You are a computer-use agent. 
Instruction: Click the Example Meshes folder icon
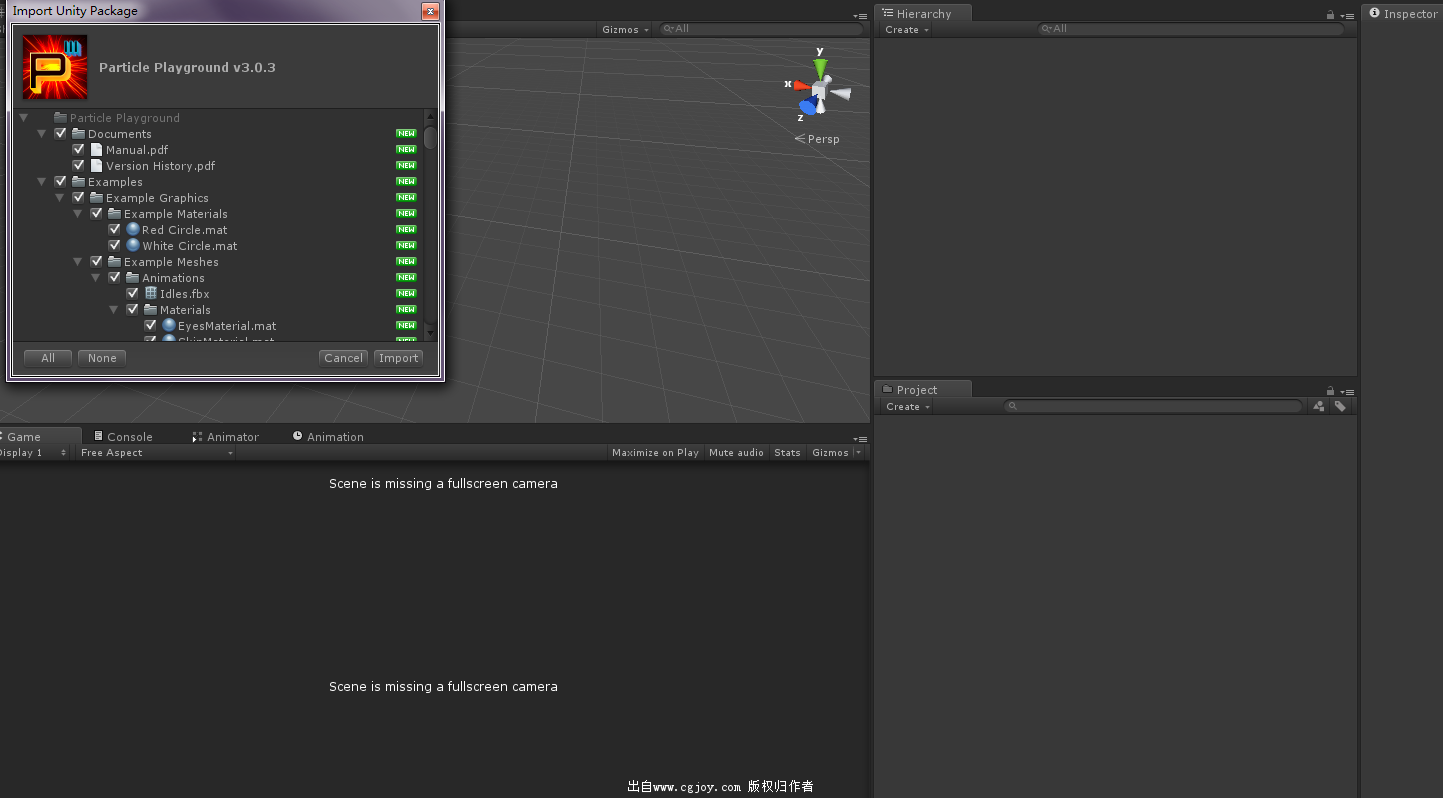pos(114,261)
